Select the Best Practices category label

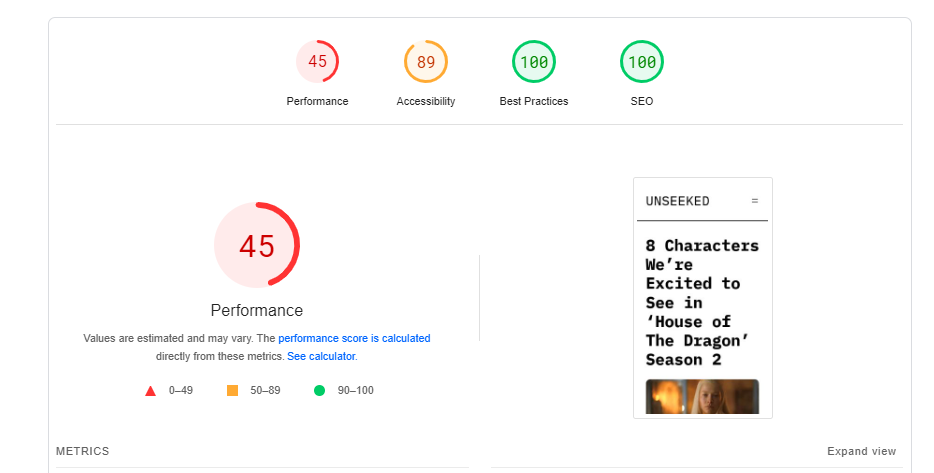tap(534, 101)
